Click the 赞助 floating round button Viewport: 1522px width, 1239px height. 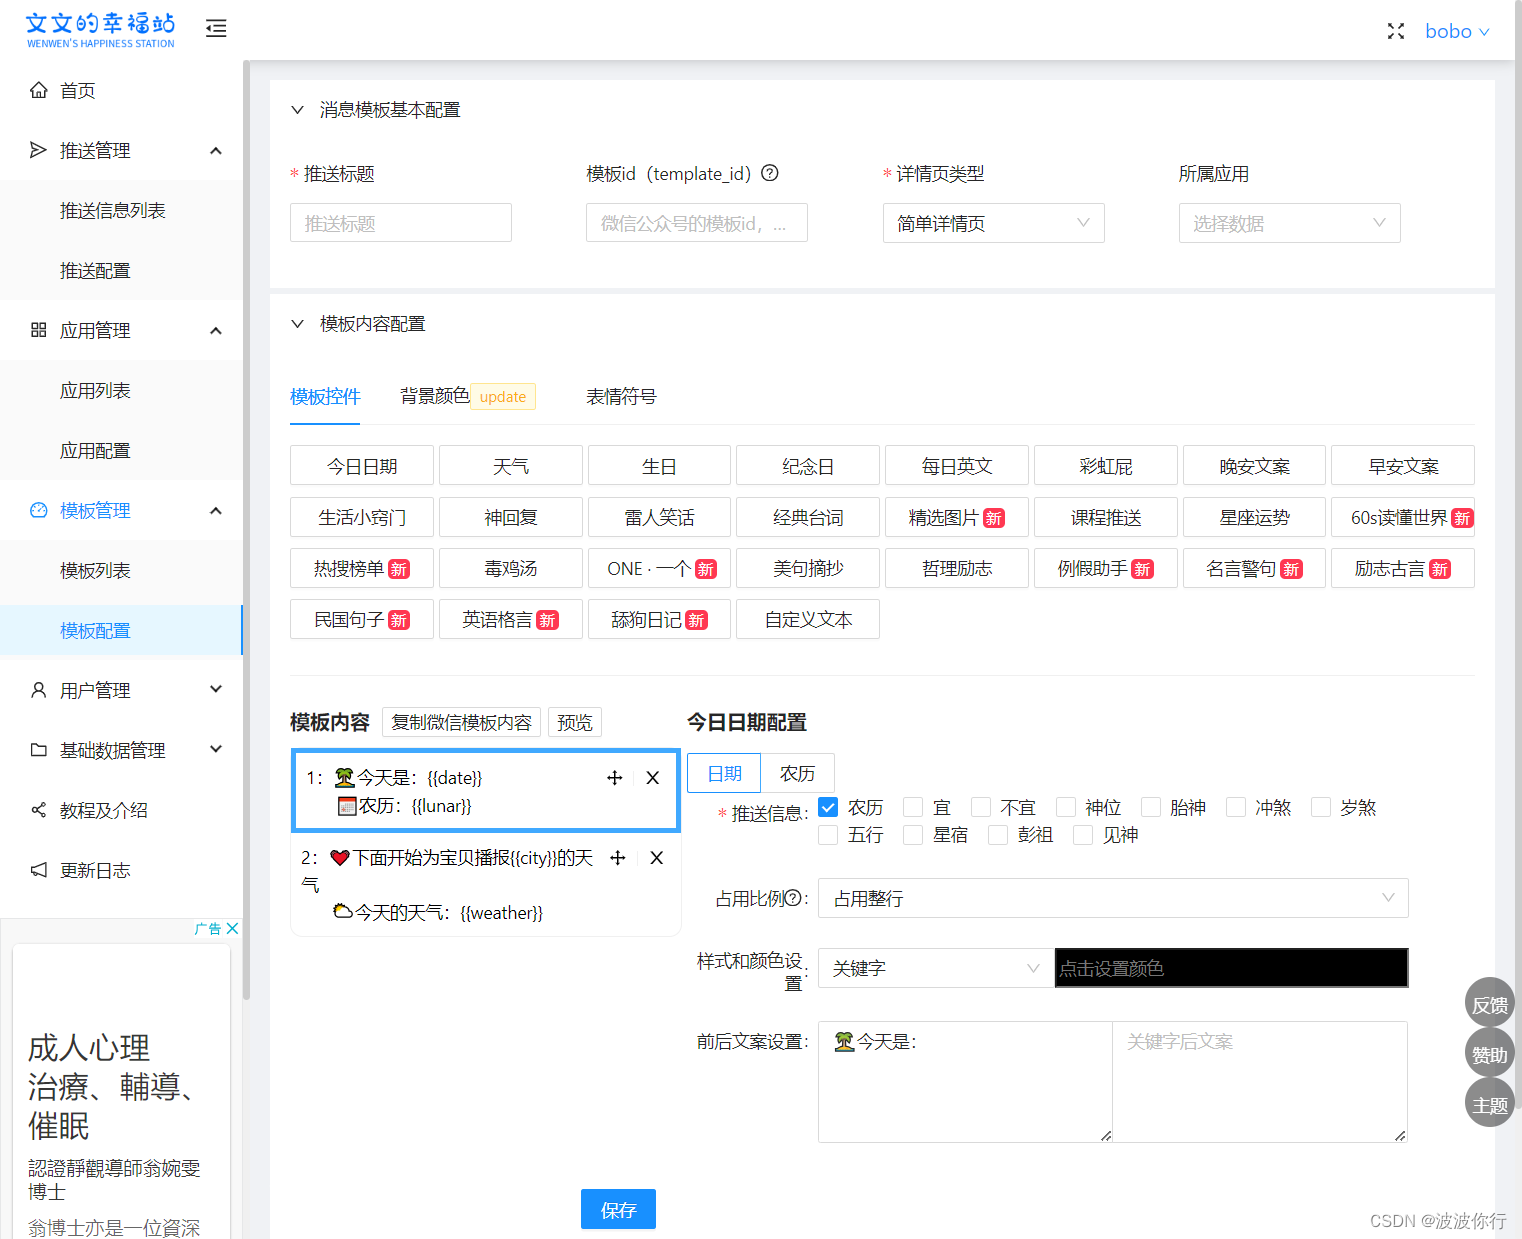[x=1489, y=1053]
